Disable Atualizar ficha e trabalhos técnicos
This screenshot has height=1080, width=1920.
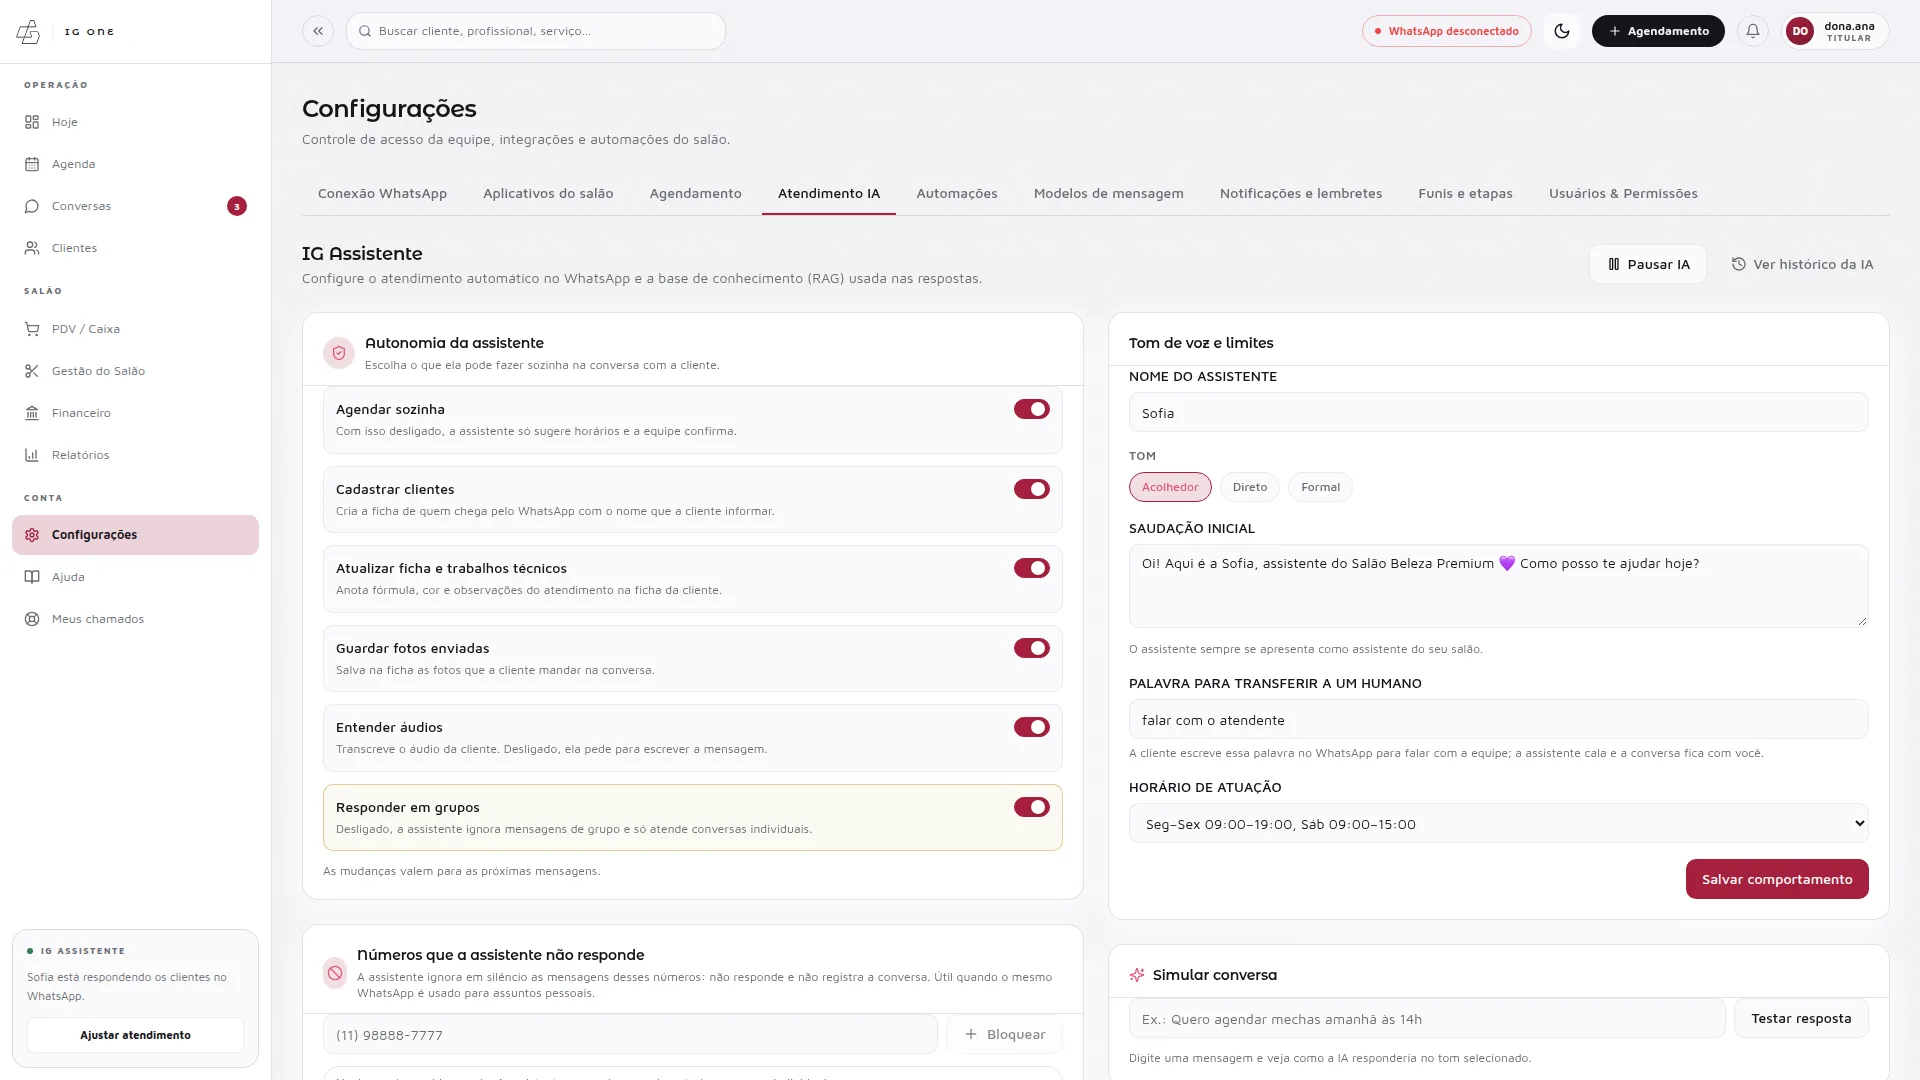click(1031, 568)
